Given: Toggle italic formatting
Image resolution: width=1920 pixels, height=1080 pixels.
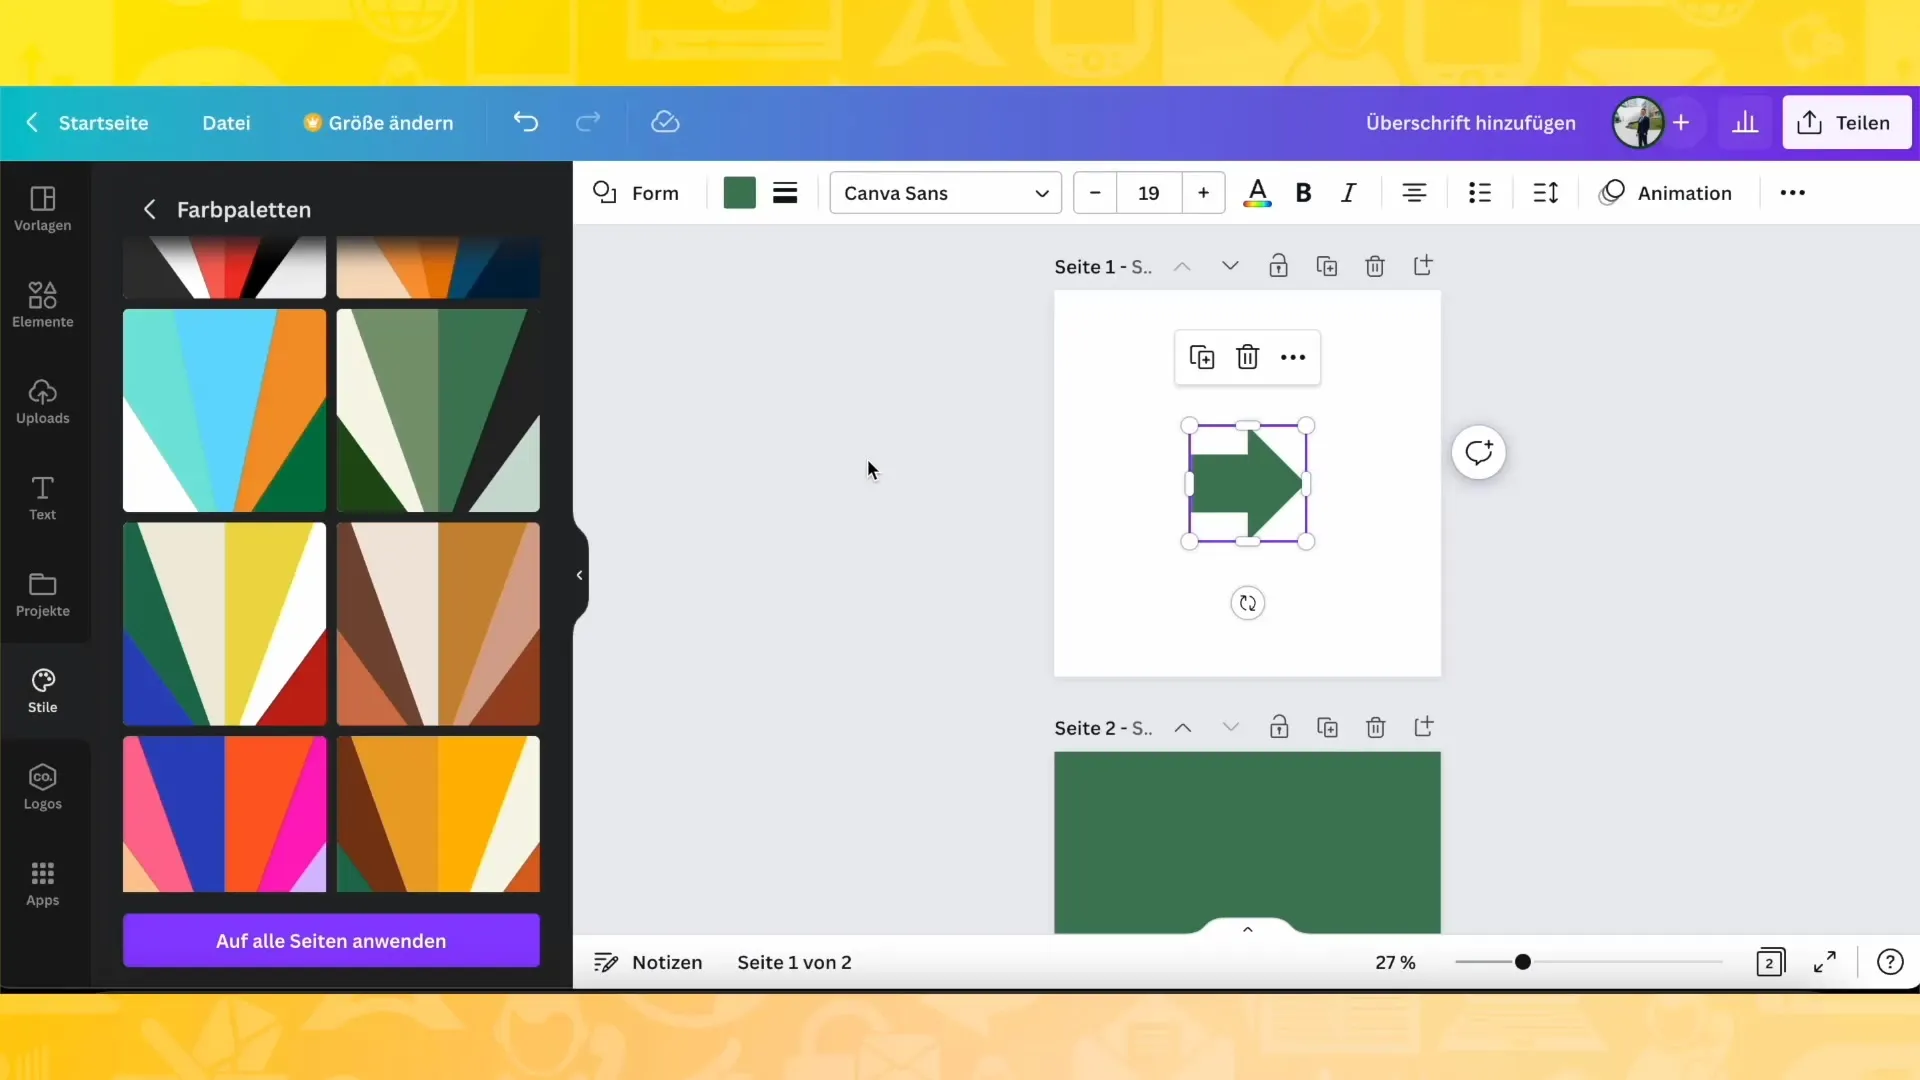Looking at the screenshot, I should click(1348, 193).
